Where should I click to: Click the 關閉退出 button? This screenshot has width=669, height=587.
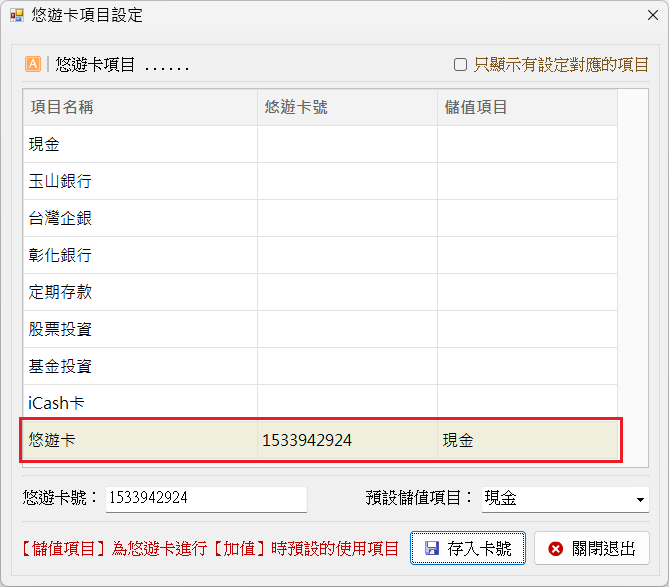592,548
